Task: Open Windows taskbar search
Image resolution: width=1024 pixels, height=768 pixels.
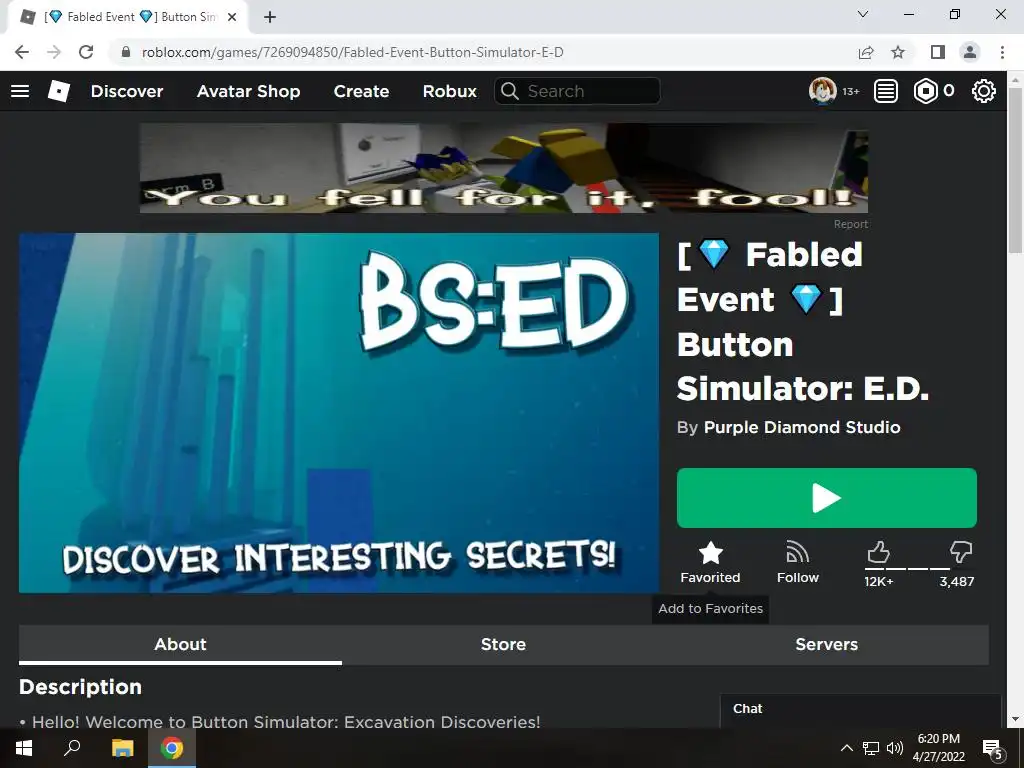Action: (72, 748)
